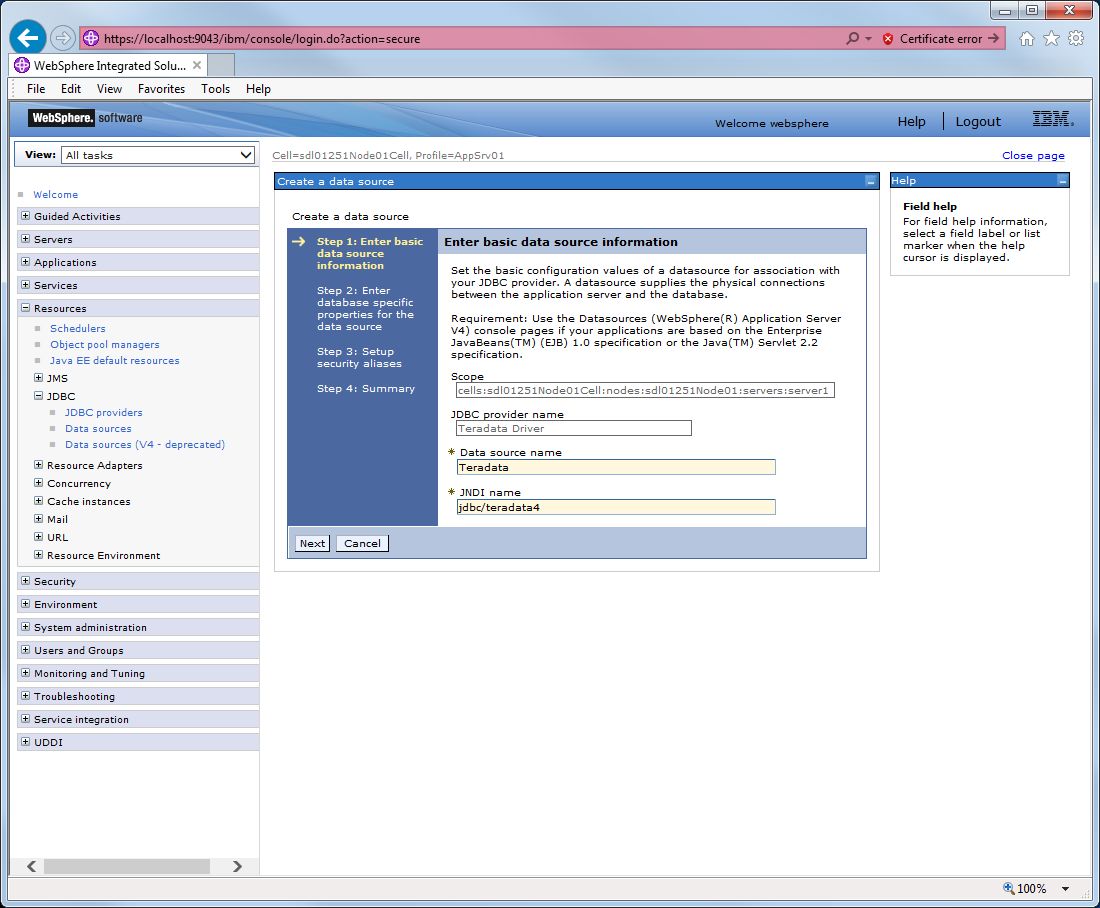The height and width of the screenshot is (908, 1100).
Task: Expand the Mail node
Action: click(x=39, y=519)
